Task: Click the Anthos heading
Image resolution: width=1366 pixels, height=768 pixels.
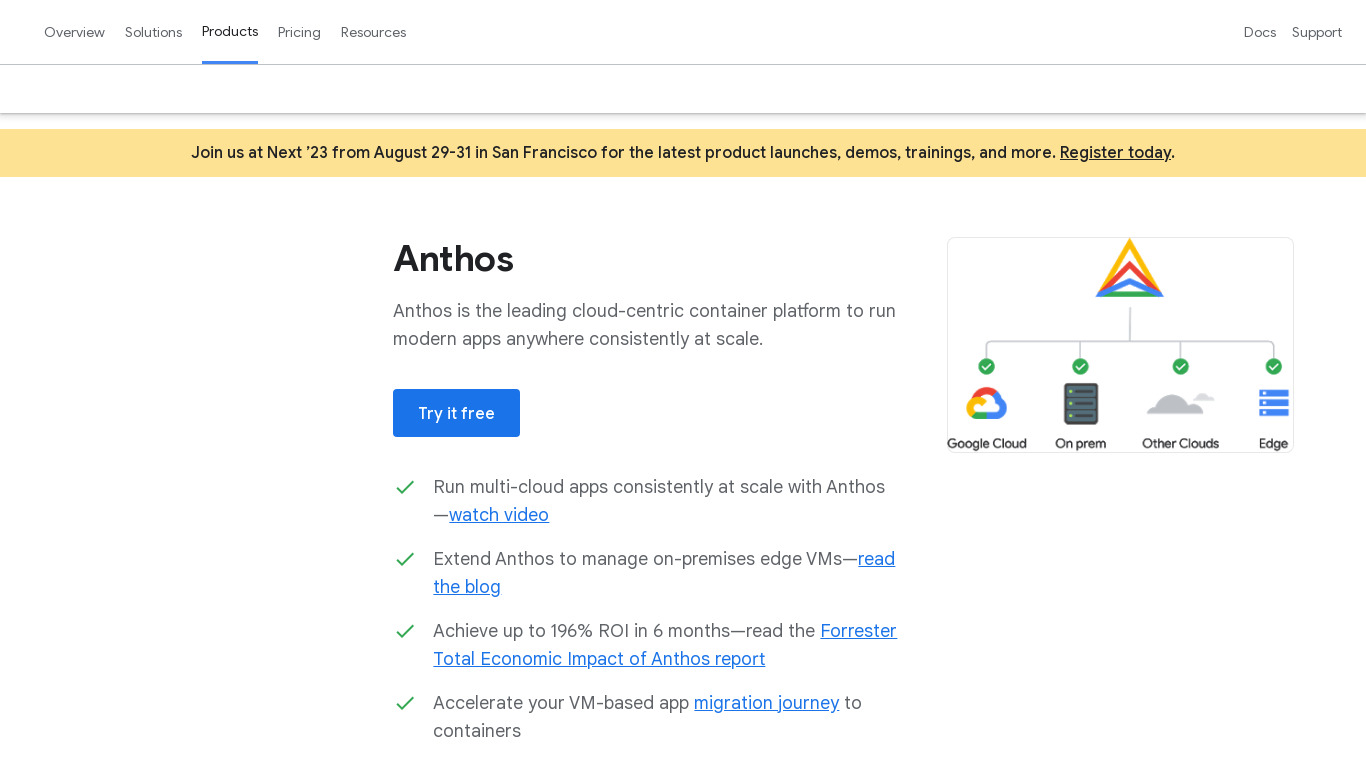Action: coord(453,259)
